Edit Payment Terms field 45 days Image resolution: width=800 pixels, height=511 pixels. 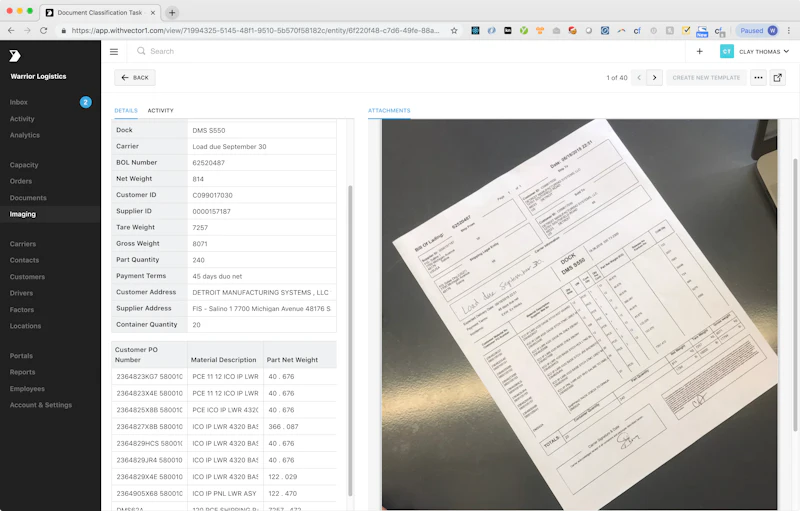click(x=262, y=276)
